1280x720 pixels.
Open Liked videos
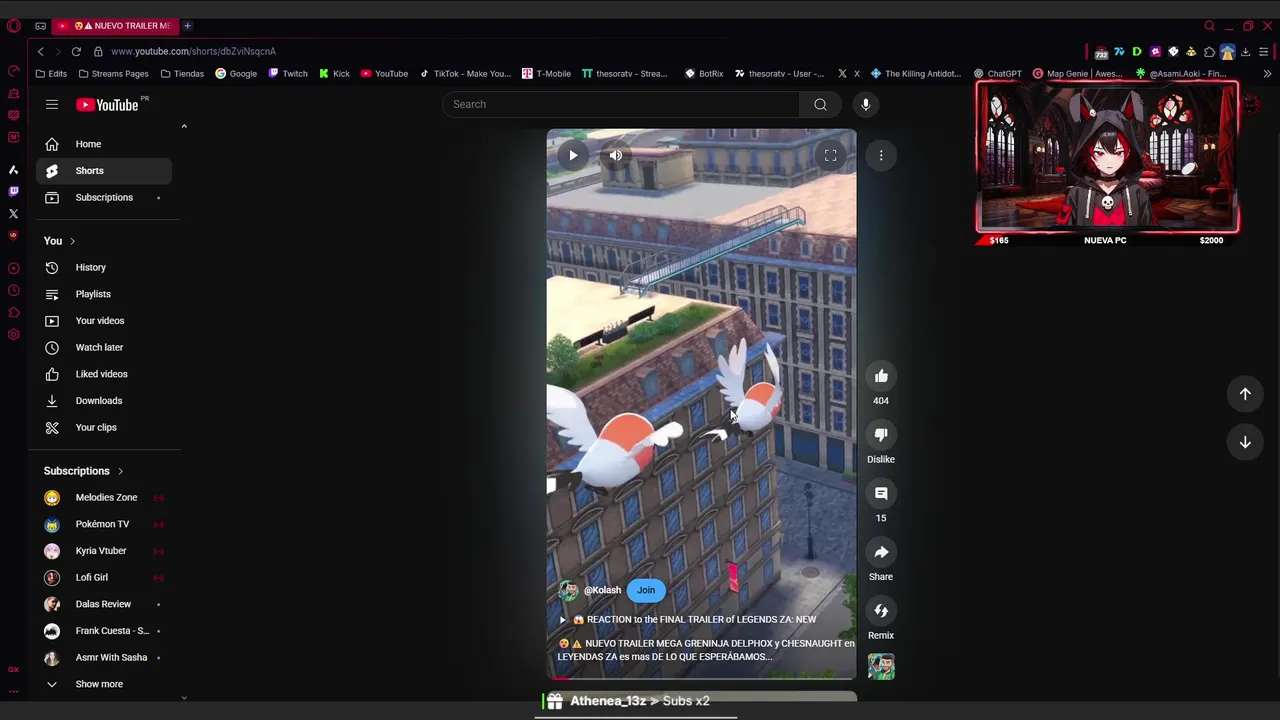104,374
